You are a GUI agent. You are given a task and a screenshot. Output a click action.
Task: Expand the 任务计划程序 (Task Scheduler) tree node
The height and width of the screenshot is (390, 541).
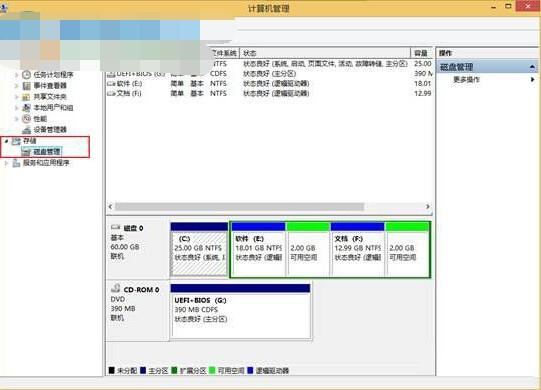click(16, 75)
